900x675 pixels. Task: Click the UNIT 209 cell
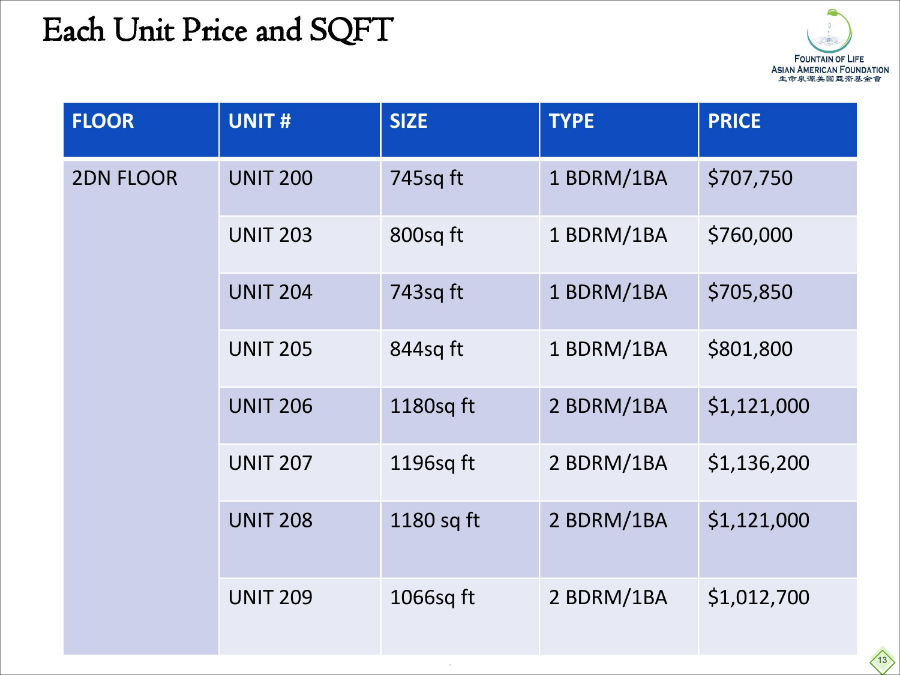[x=300, y=615]
